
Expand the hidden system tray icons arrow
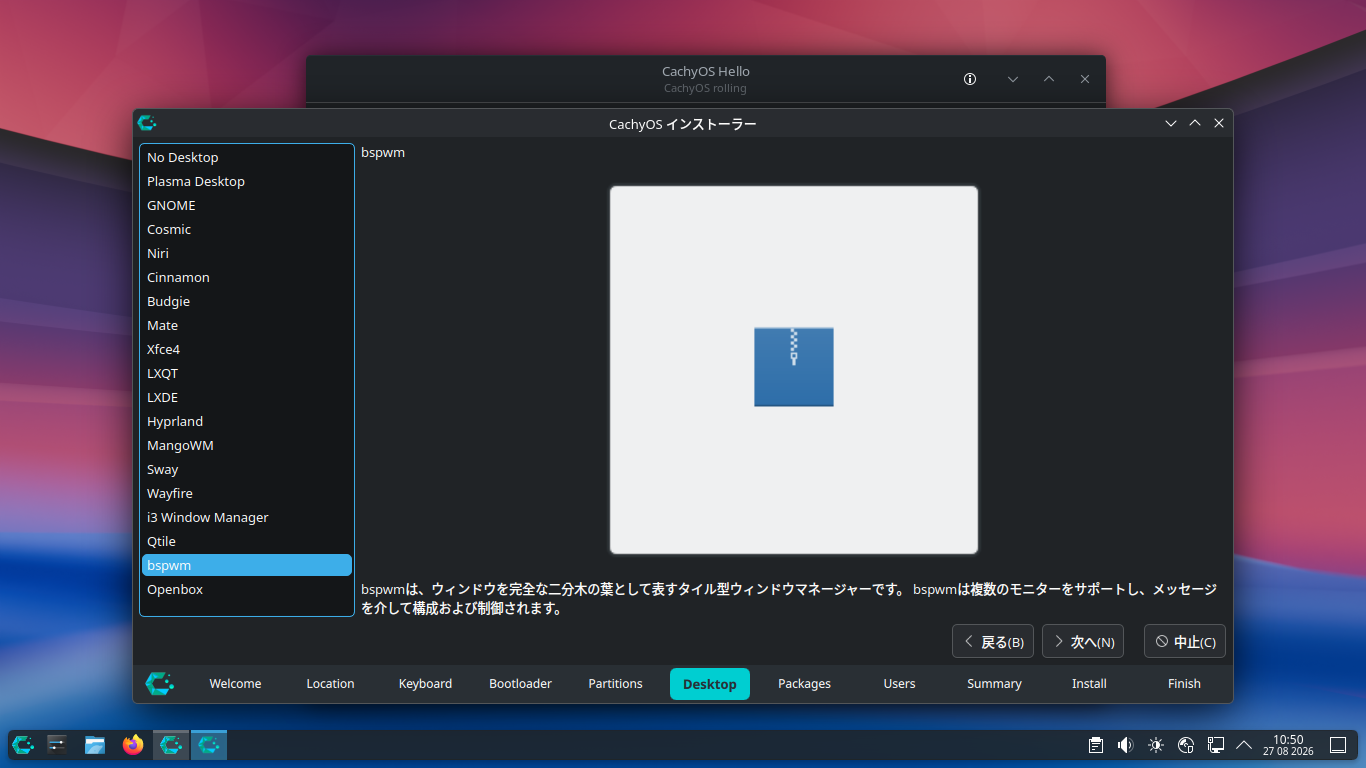[1244, 745]
